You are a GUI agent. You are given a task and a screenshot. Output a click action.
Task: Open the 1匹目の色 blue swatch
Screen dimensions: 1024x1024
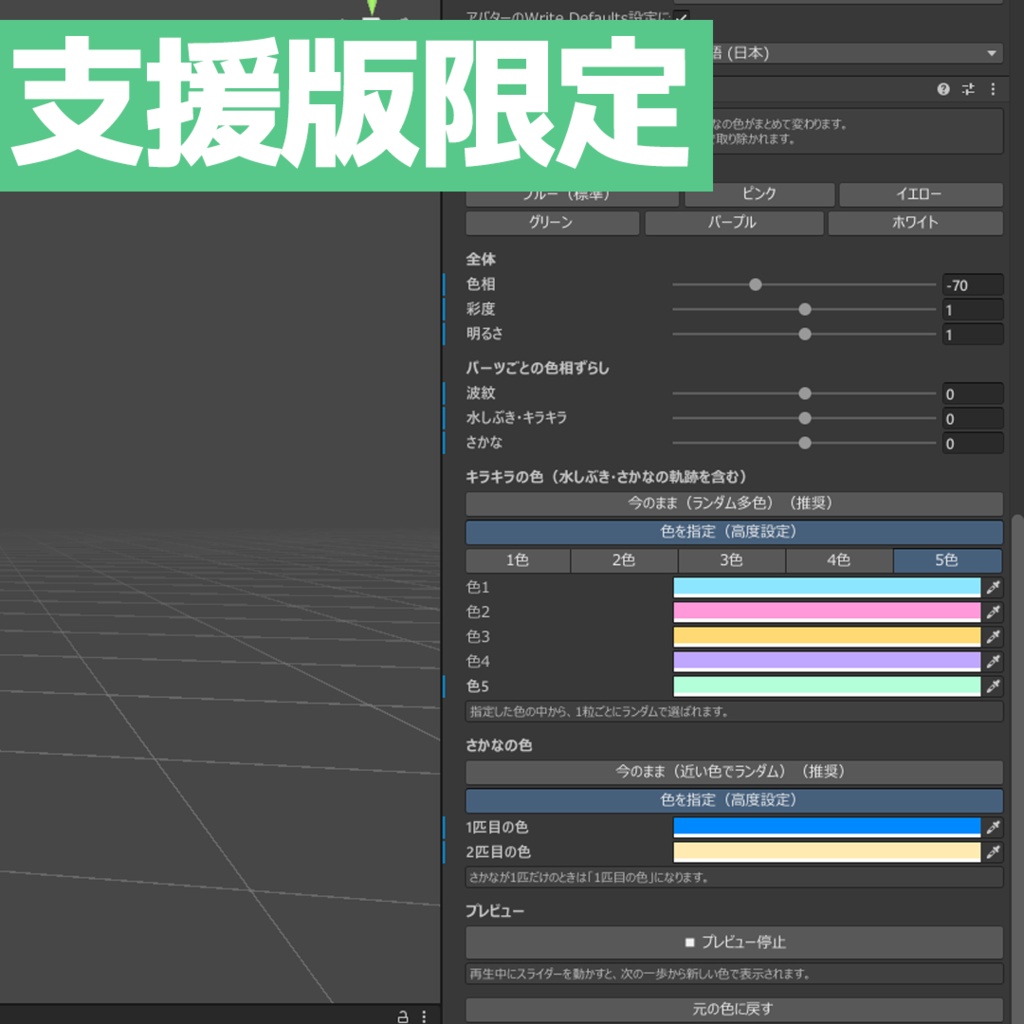pos(827,827)
